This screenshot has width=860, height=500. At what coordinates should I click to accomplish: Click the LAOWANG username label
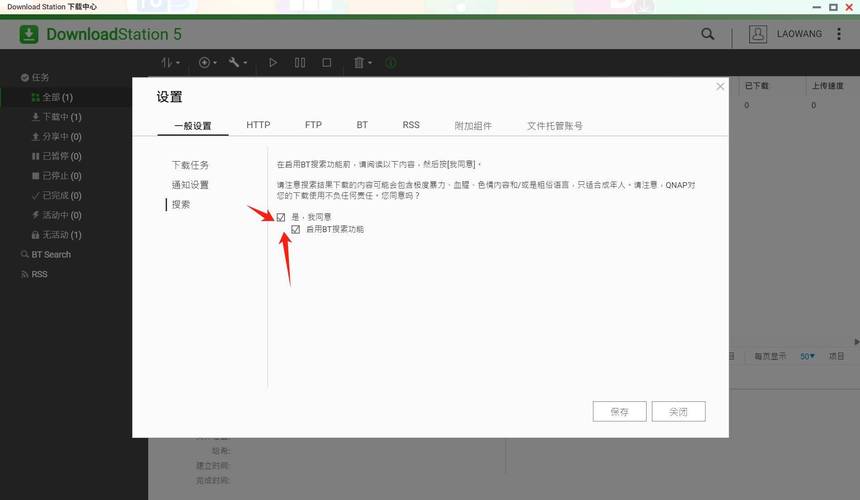click(799, 34)
